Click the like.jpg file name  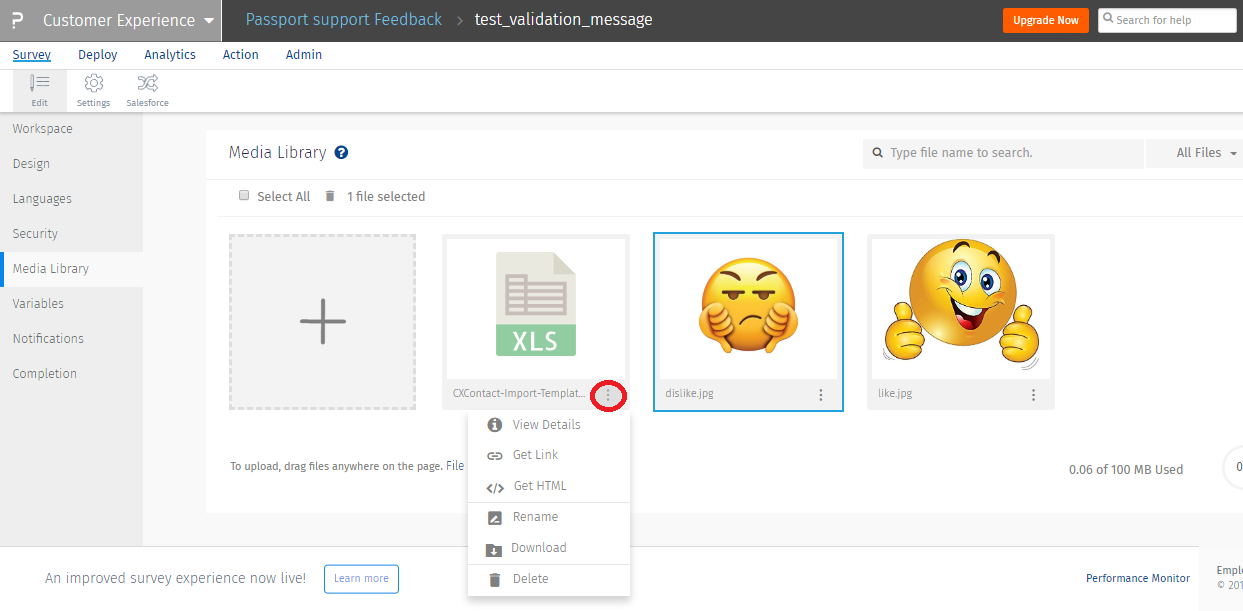(x=895, y=394)
